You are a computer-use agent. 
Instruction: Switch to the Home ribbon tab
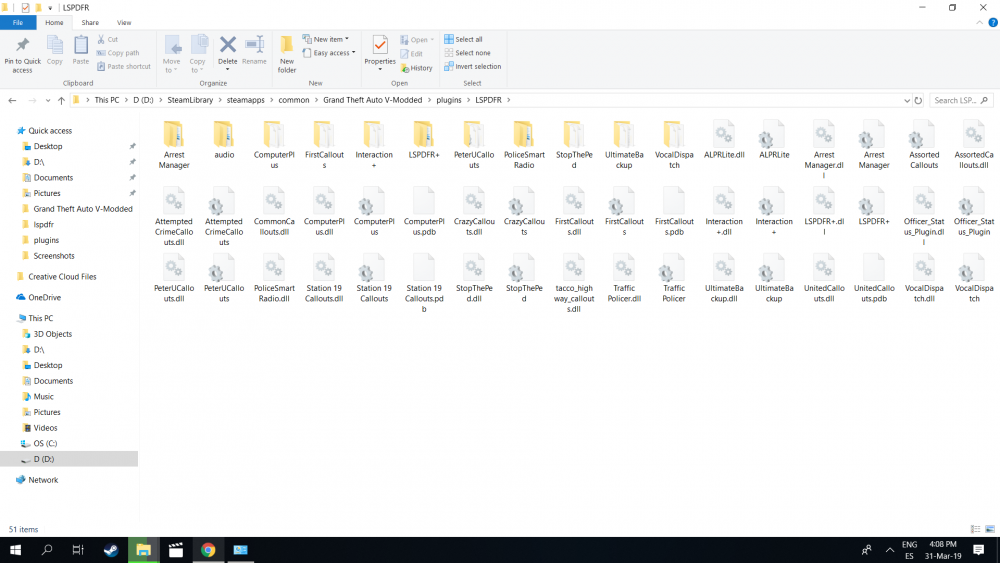click(54, 22)
